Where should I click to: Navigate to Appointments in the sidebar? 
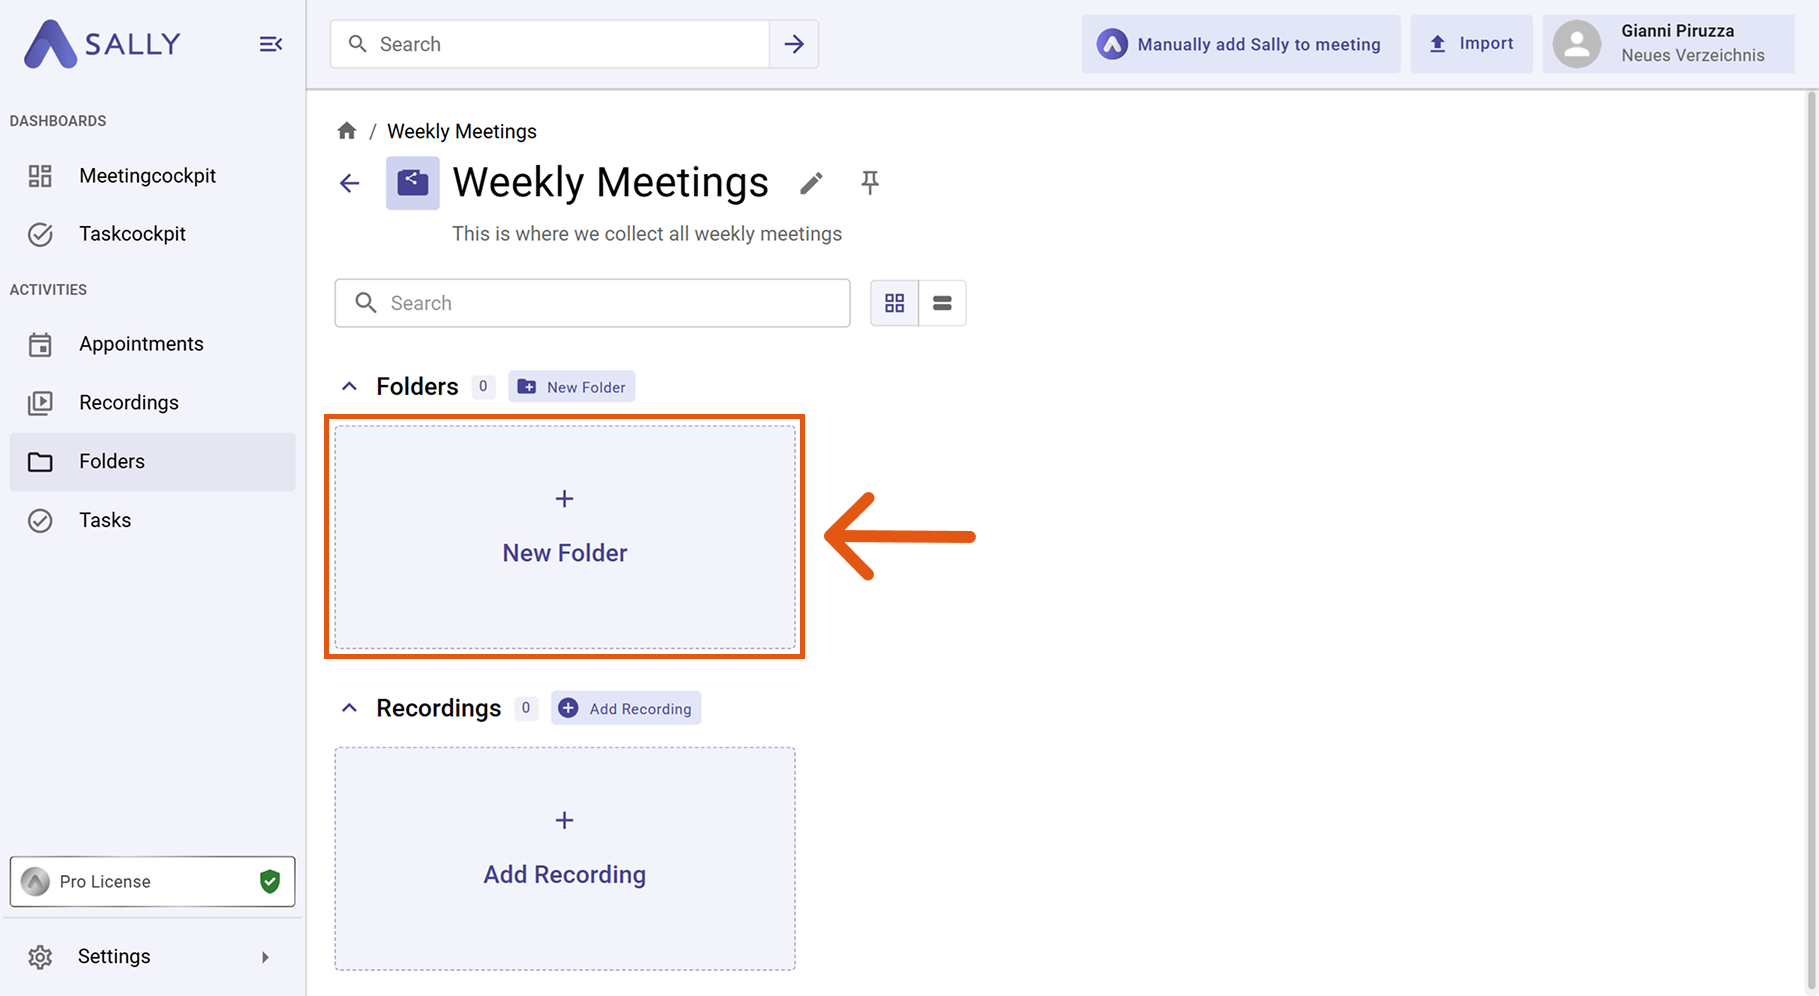(141, 344)
